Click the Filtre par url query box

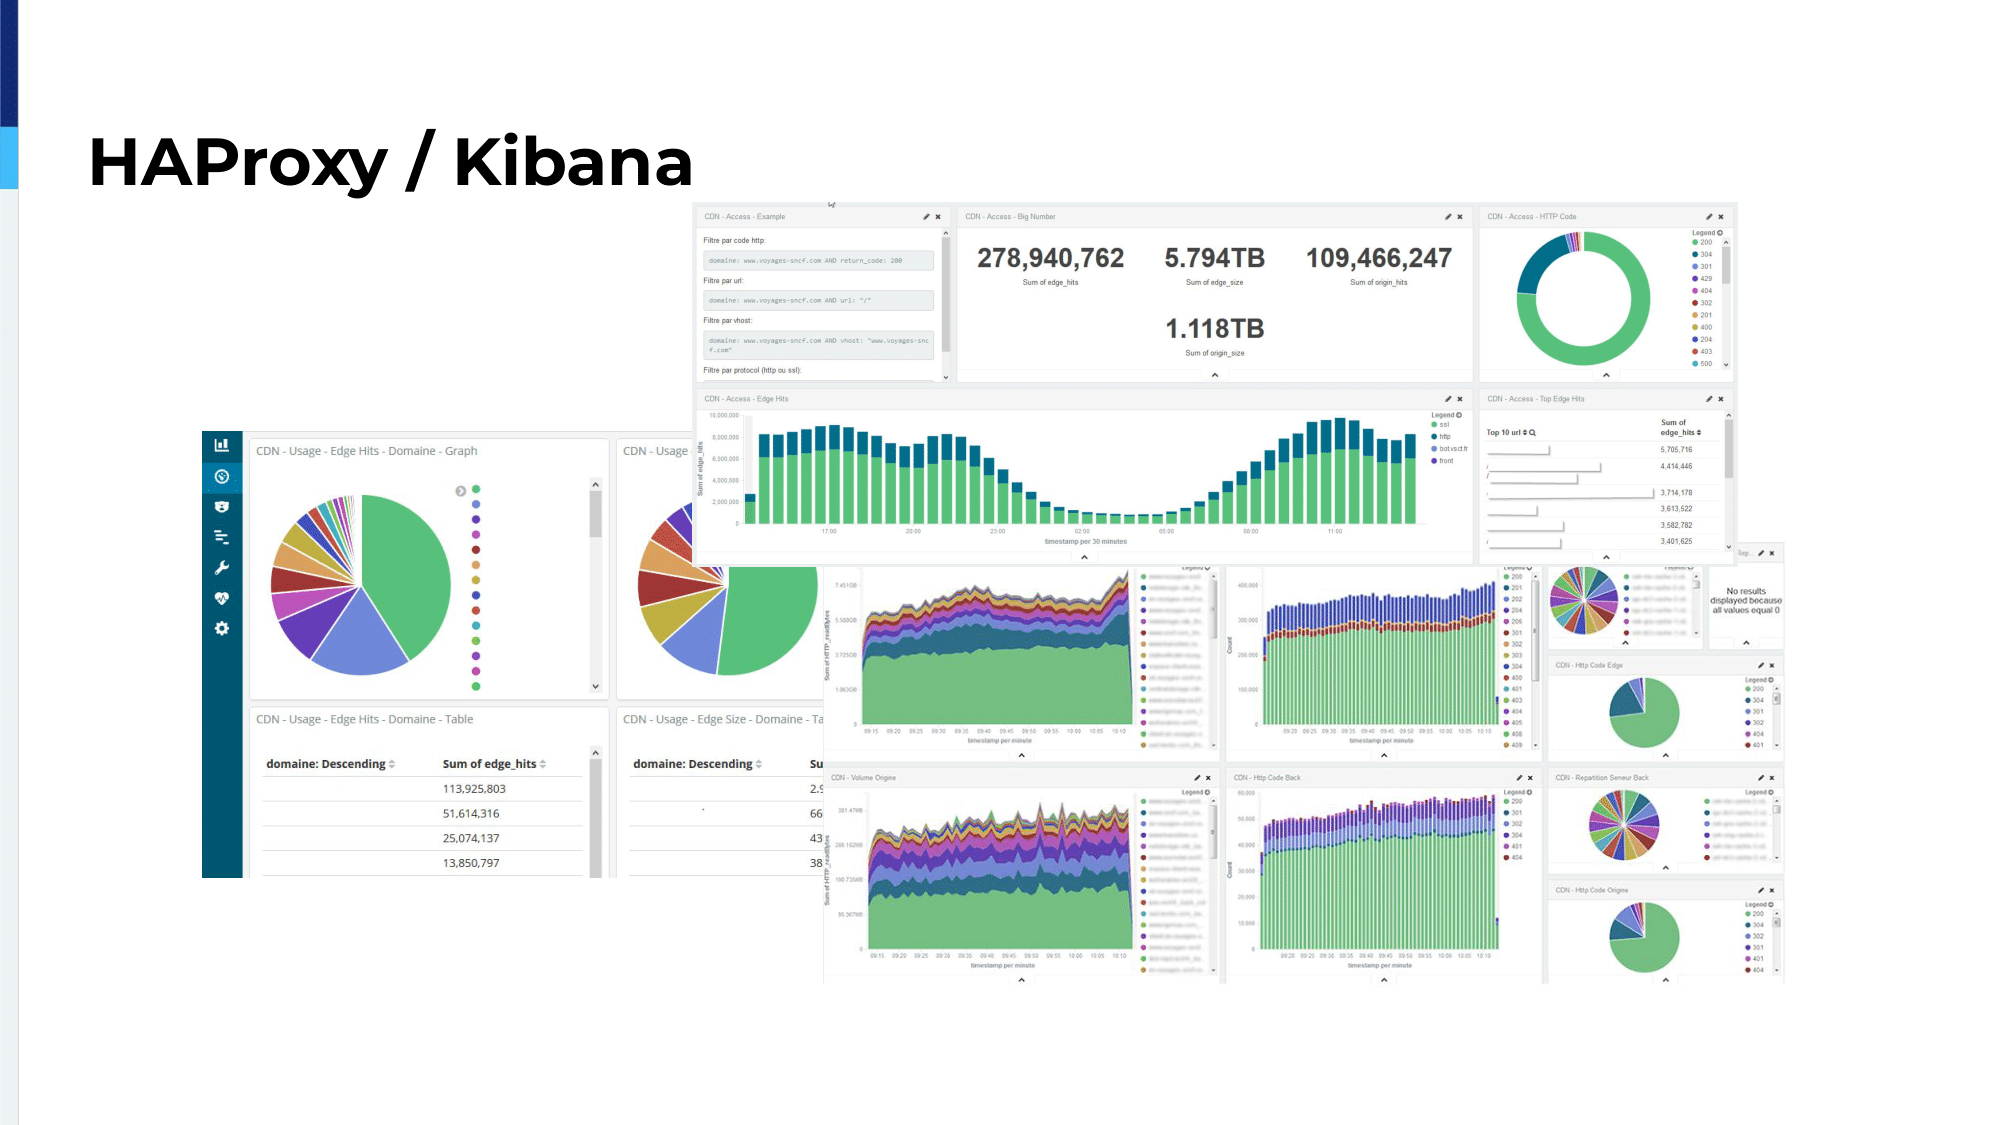pos(818,301)
